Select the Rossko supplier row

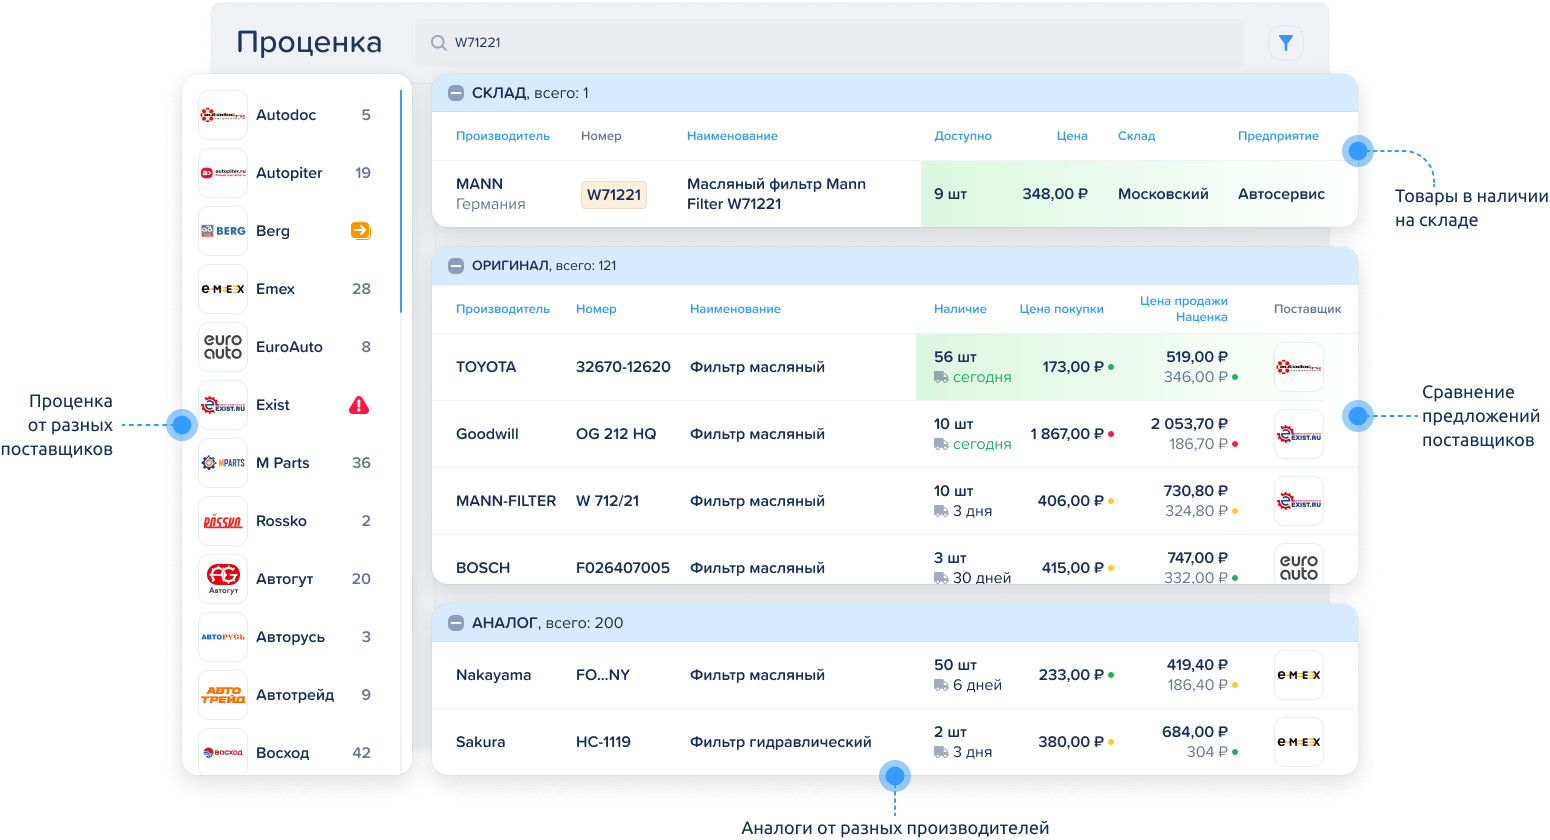(x=291, y=521)
